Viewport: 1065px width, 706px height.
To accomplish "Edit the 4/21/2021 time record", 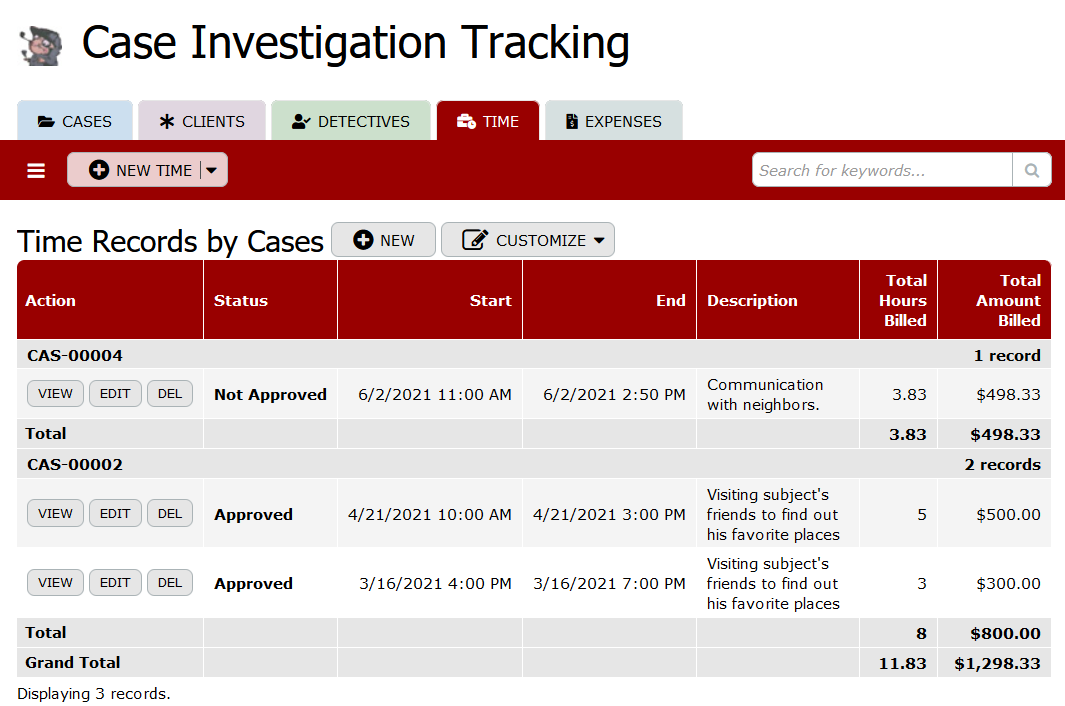I will pyautogui.click(x=115, y=514).
